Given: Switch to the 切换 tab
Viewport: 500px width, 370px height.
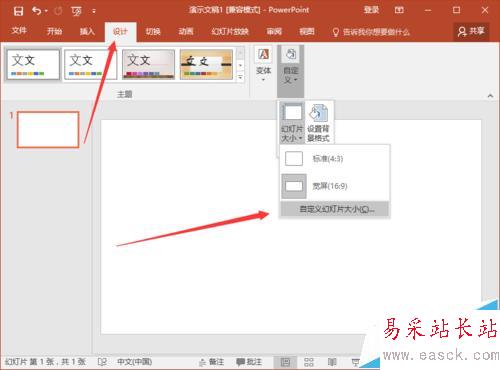Looking at the screenshot, I should pyautogui.click(x=153, y=32).
